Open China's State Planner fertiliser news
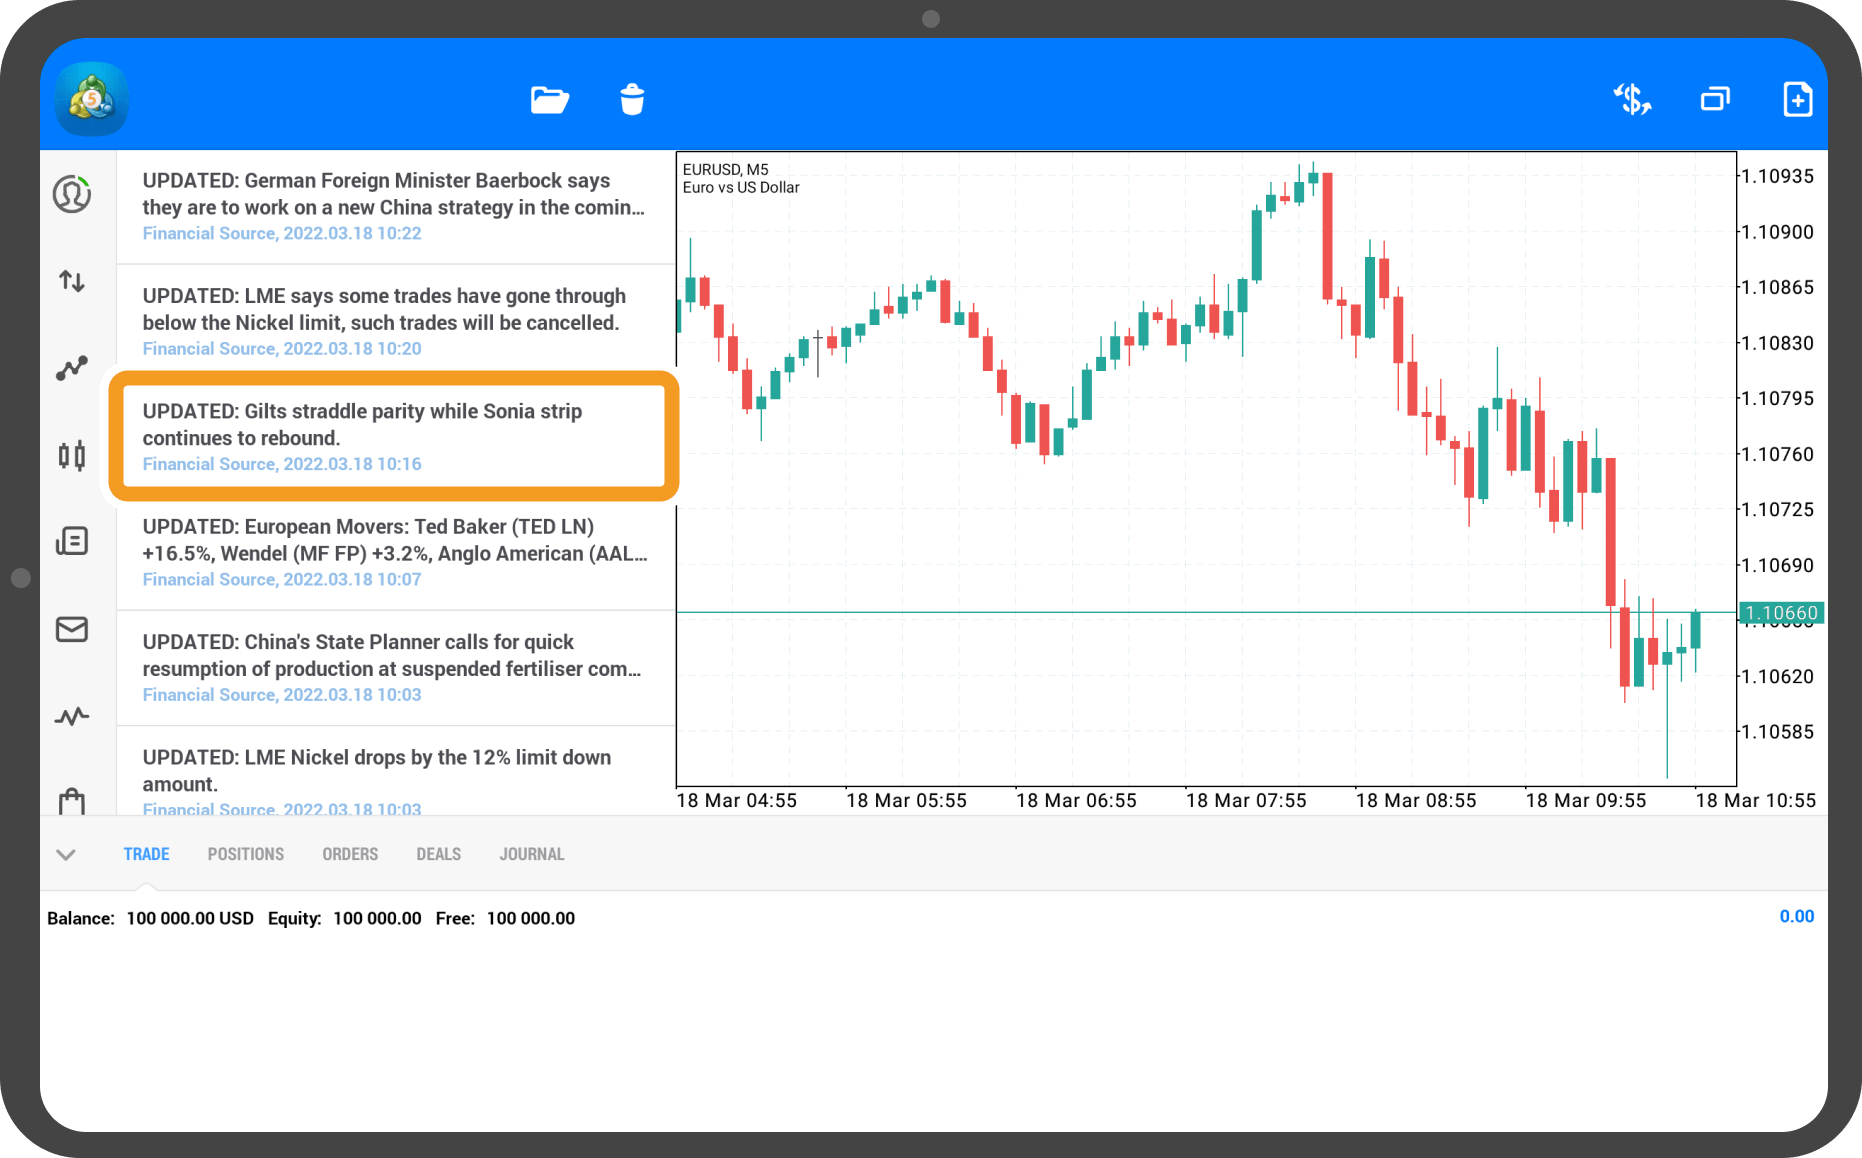 (x=396, y=668)
